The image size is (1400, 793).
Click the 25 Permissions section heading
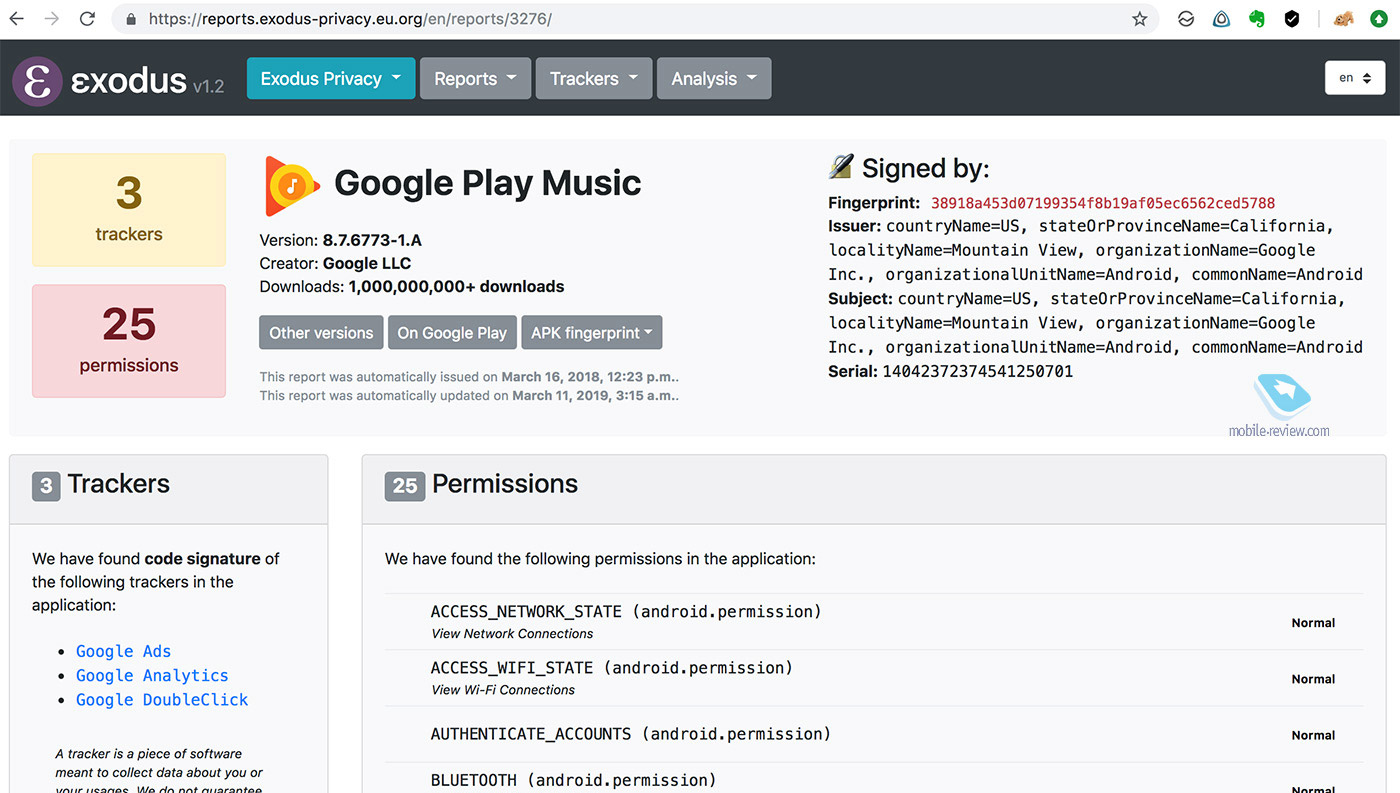[481, 484]
